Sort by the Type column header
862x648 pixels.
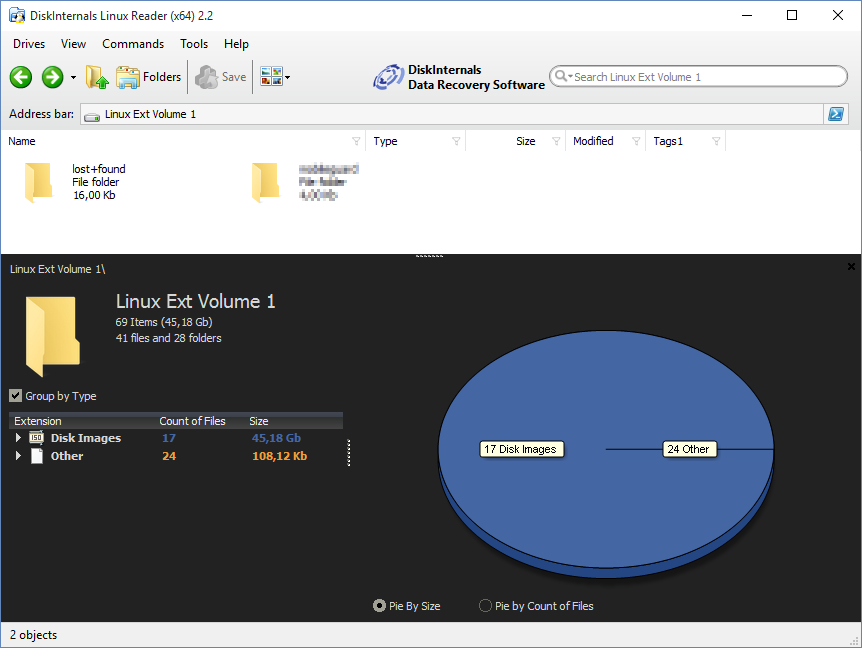coord(385,141)
